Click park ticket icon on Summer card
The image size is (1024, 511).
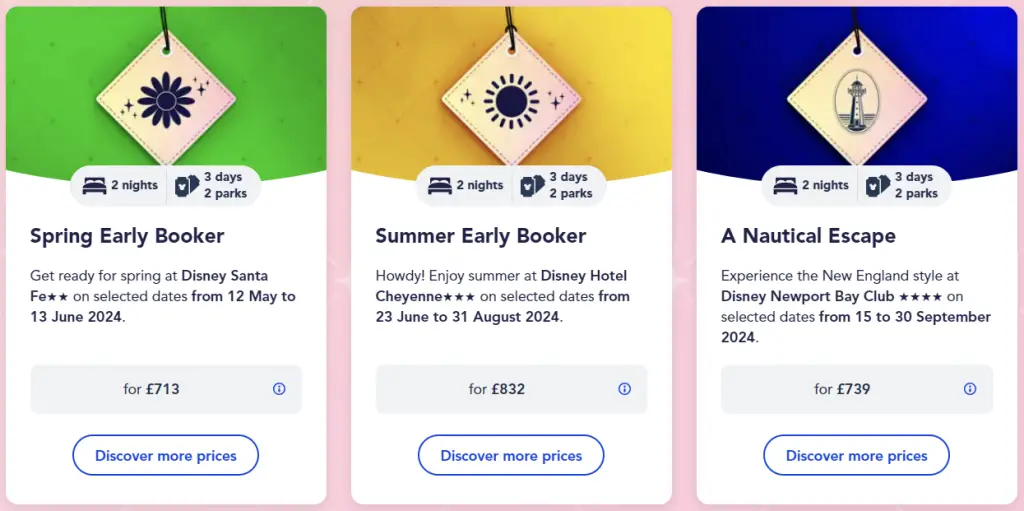tap(532, 186)
